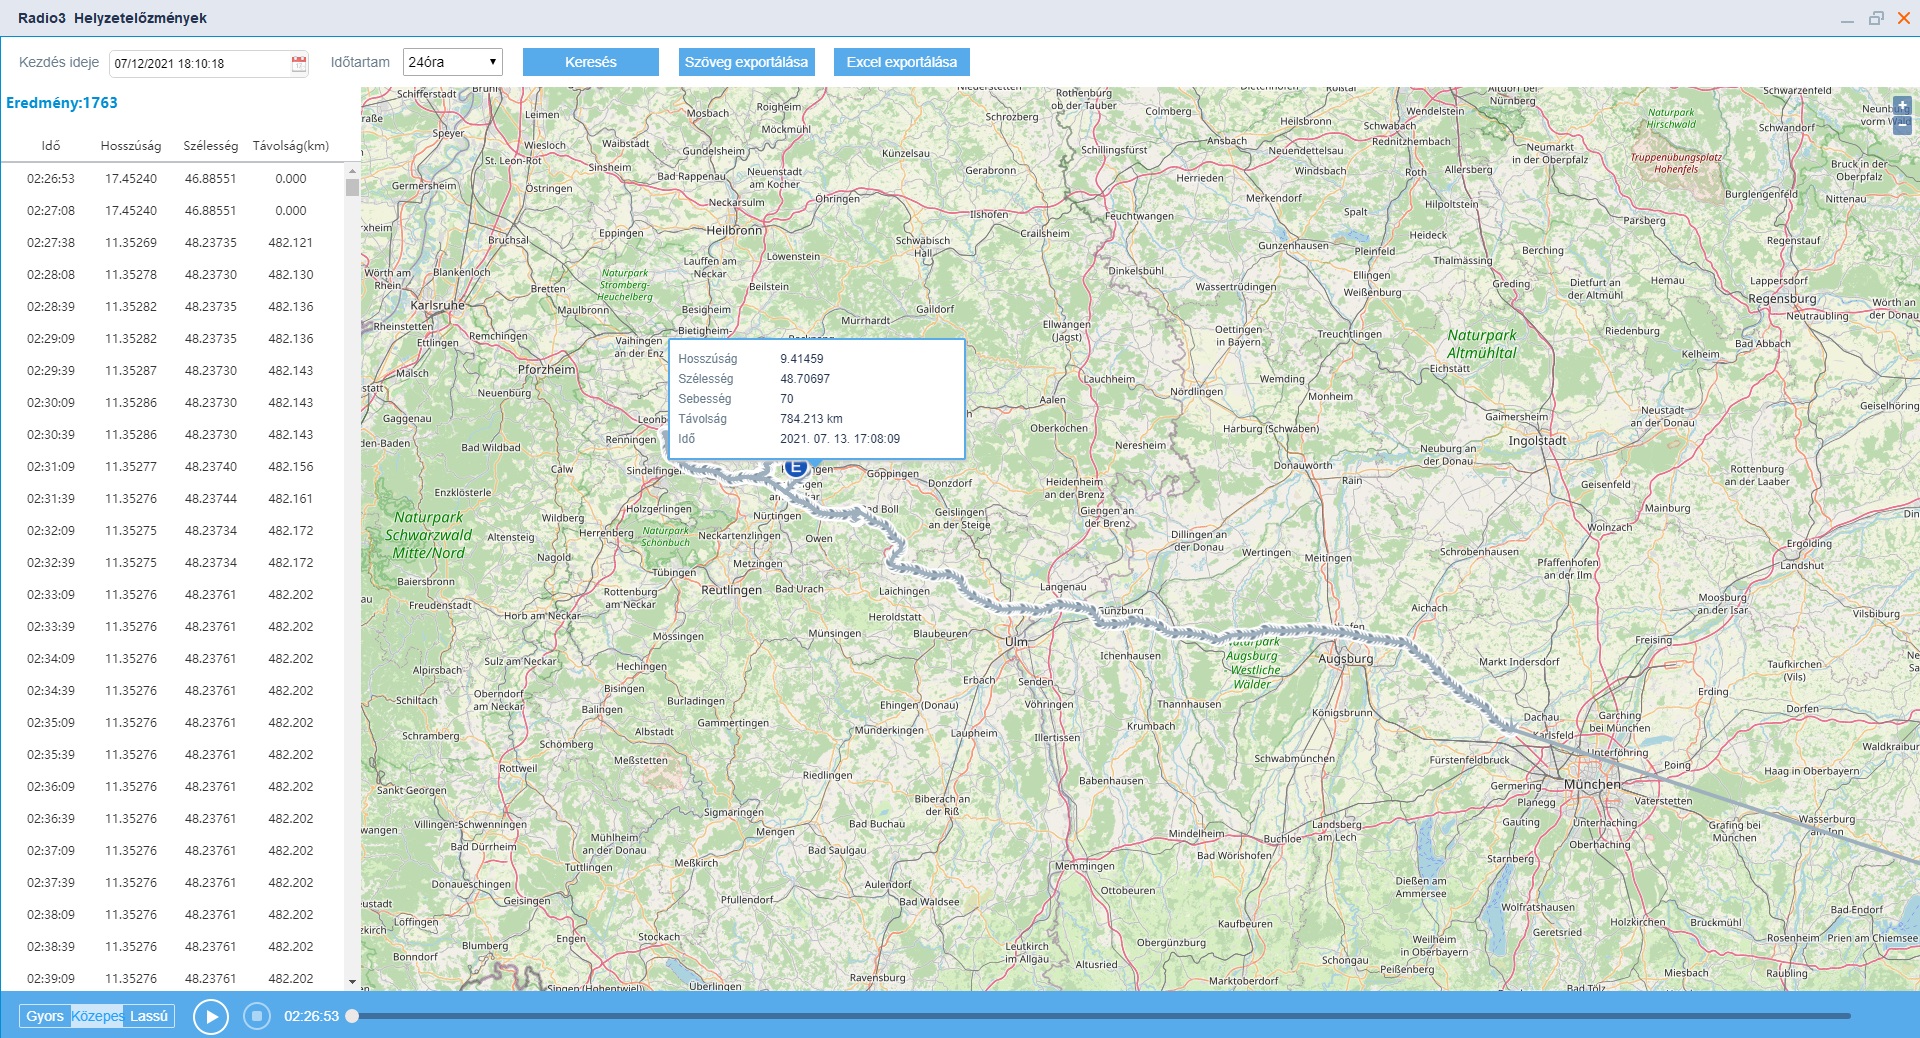This screenshot has width=1920, height=1038.
Task: Click Excel exportálása button
Action: pos(901,62)
